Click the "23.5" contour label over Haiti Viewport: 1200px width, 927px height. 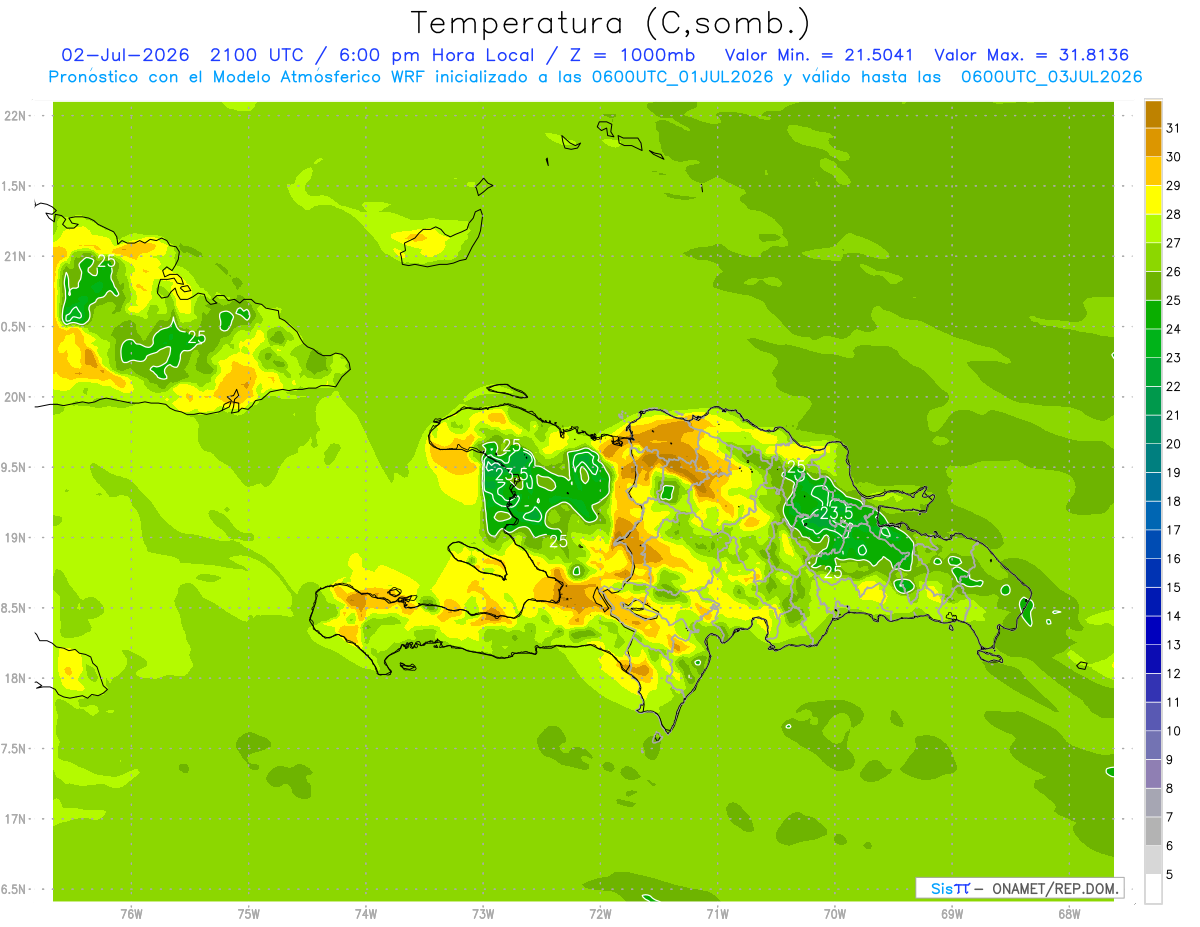click(x=511, y=474)
